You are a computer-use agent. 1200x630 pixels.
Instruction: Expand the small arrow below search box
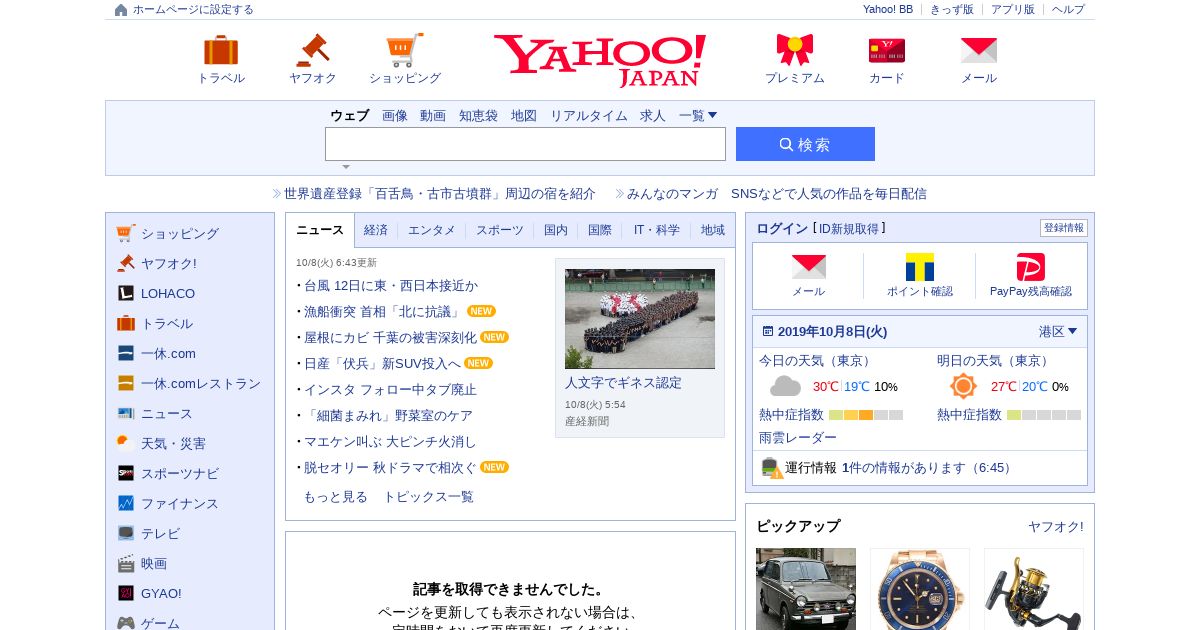tap(346, 167)
